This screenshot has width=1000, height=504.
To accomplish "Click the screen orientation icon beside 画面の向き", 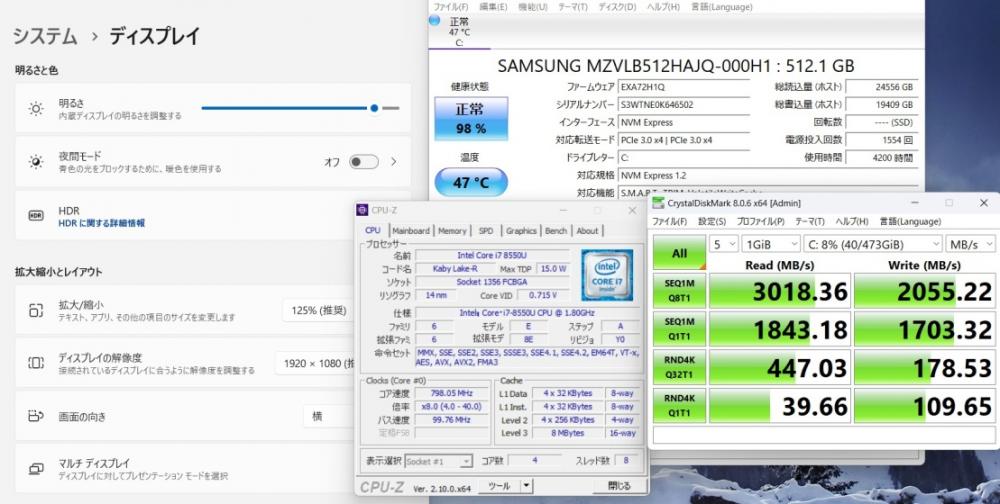I will [36, 416].
